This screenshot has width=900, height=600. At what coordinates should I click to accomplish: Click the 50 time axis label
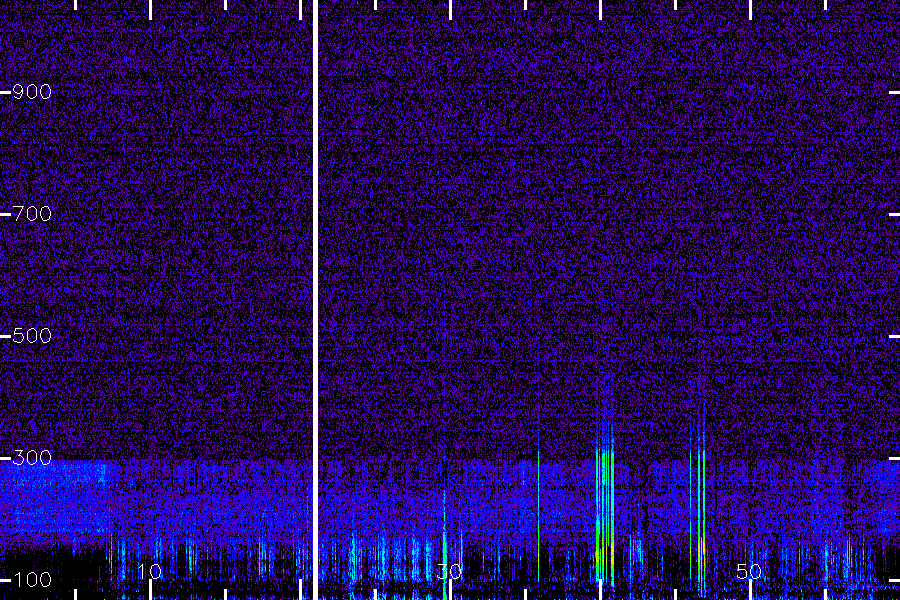[x=749, y=571]
